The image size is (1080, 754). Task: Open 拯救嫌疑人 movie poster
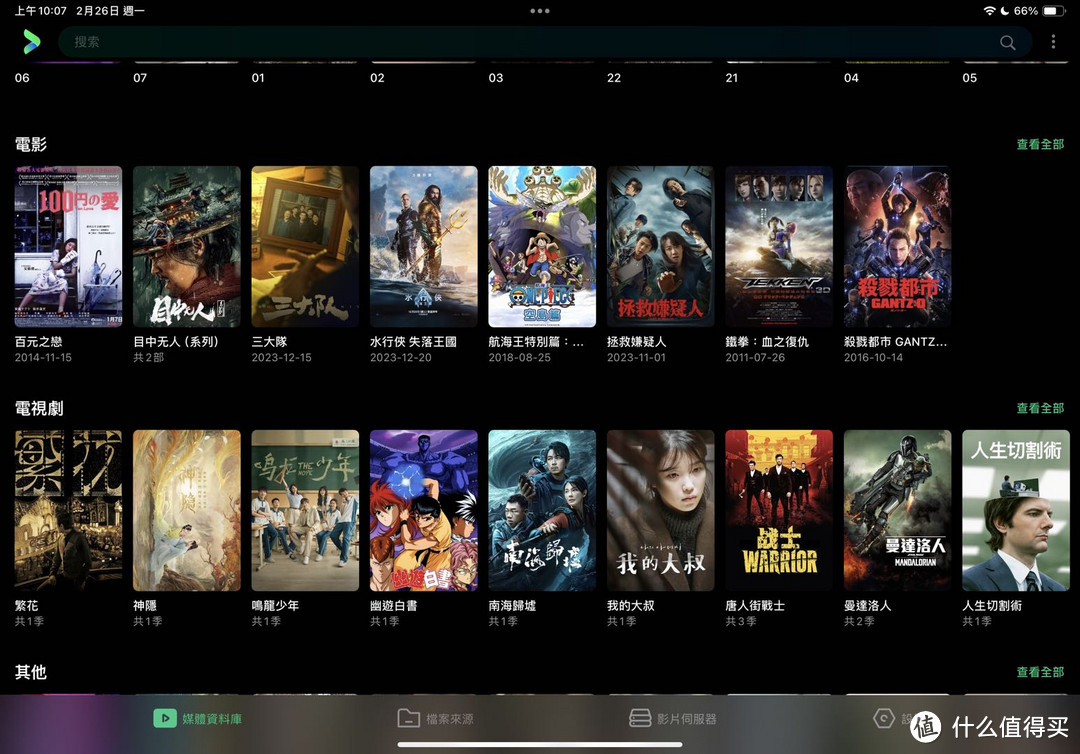coord(661,247)
